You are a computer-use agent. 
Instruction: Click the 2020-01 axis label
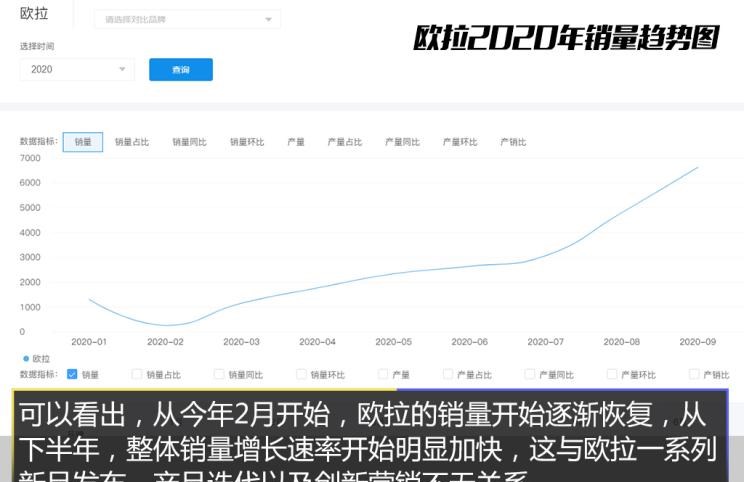point(89,342)
